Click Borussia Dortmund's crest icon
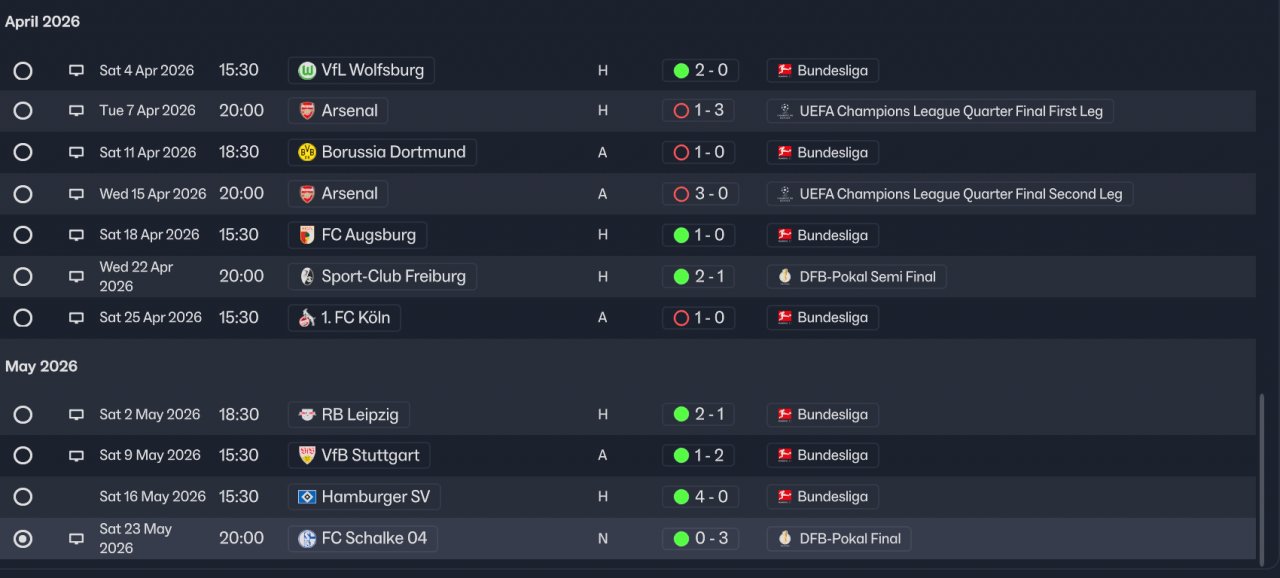Image resolution: width=1280 pixels, height=578 pixels. (307, 152)
